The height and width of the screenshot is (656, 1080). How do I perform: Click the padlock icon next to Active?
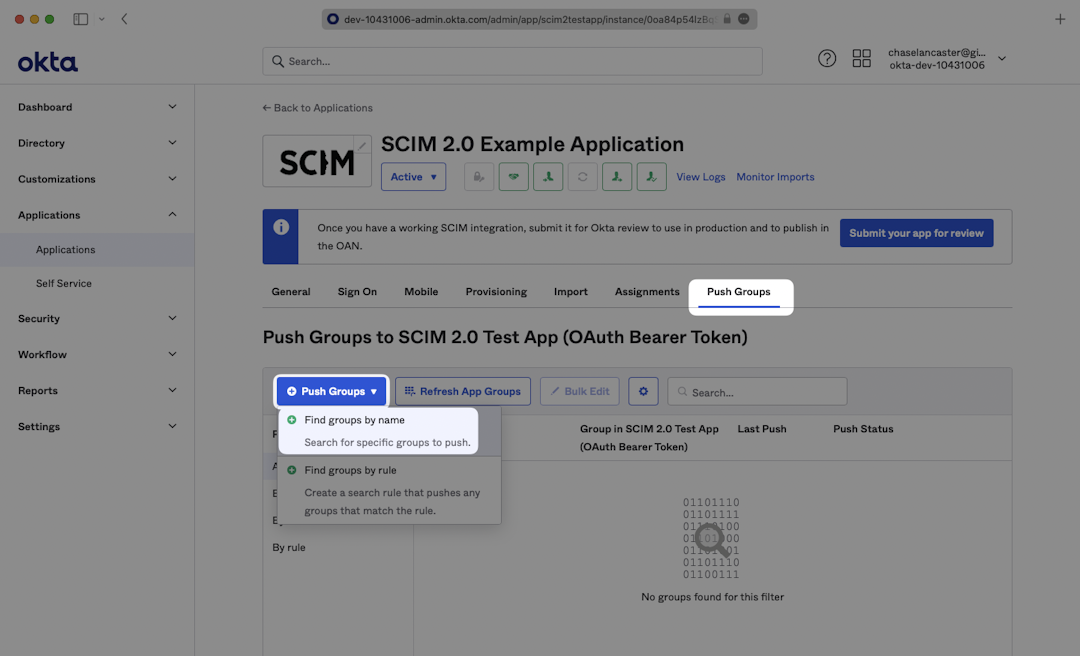(479, 177)
